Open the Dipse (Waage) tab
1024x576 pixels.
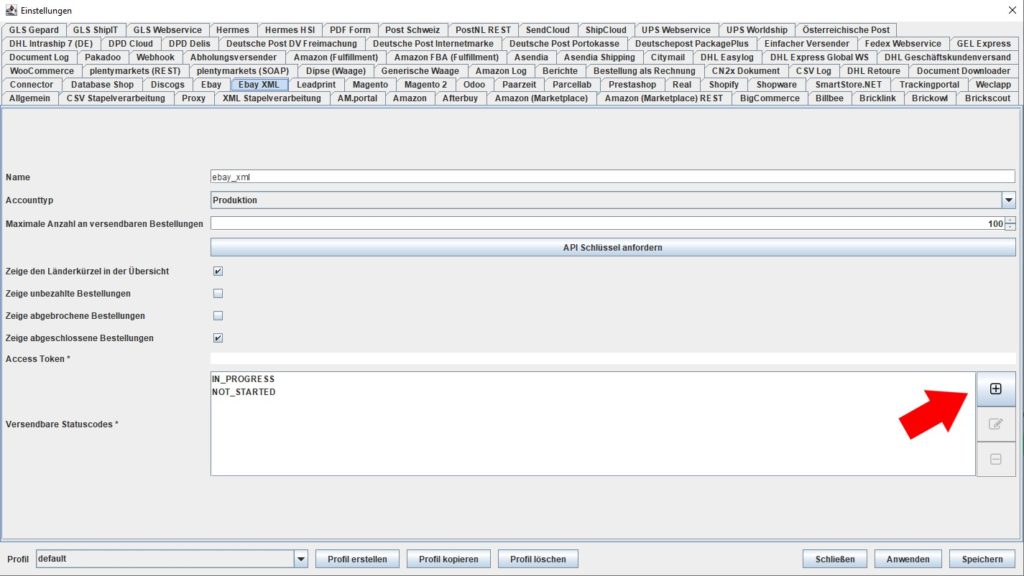click(x=336, y=71)
